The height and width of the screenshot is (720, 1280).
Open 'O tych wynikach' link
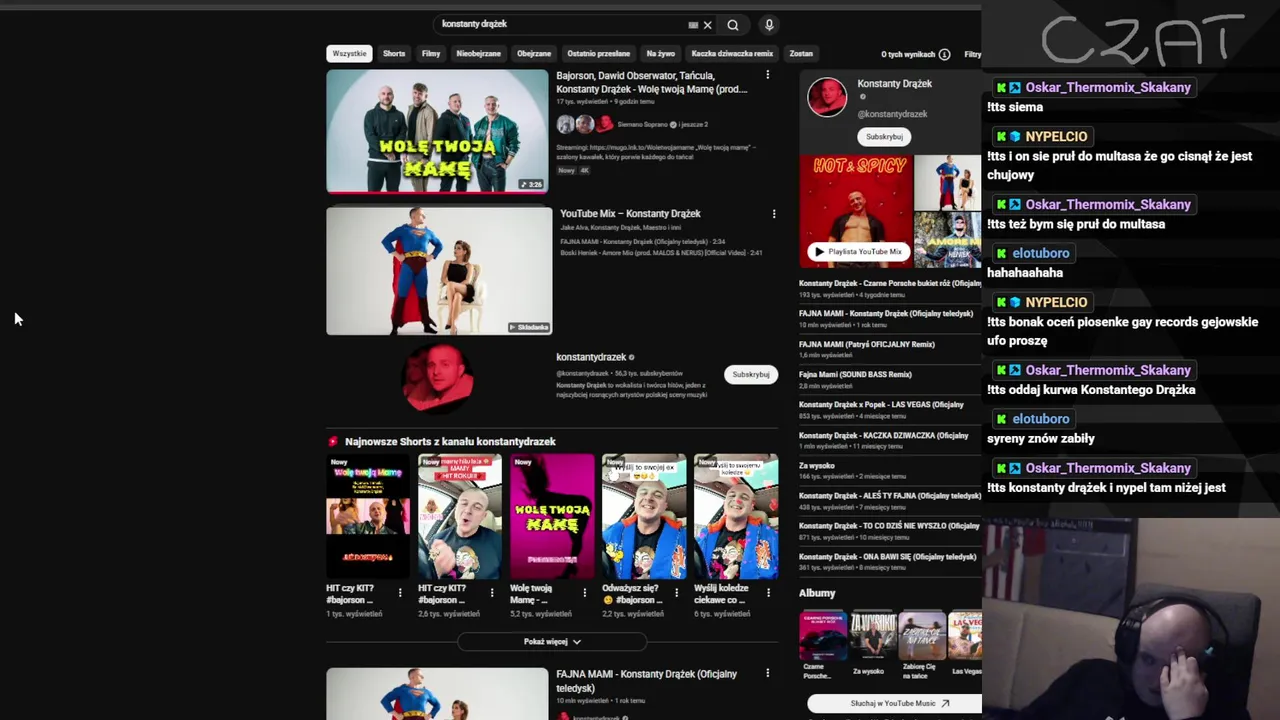[x=908, y=54]
